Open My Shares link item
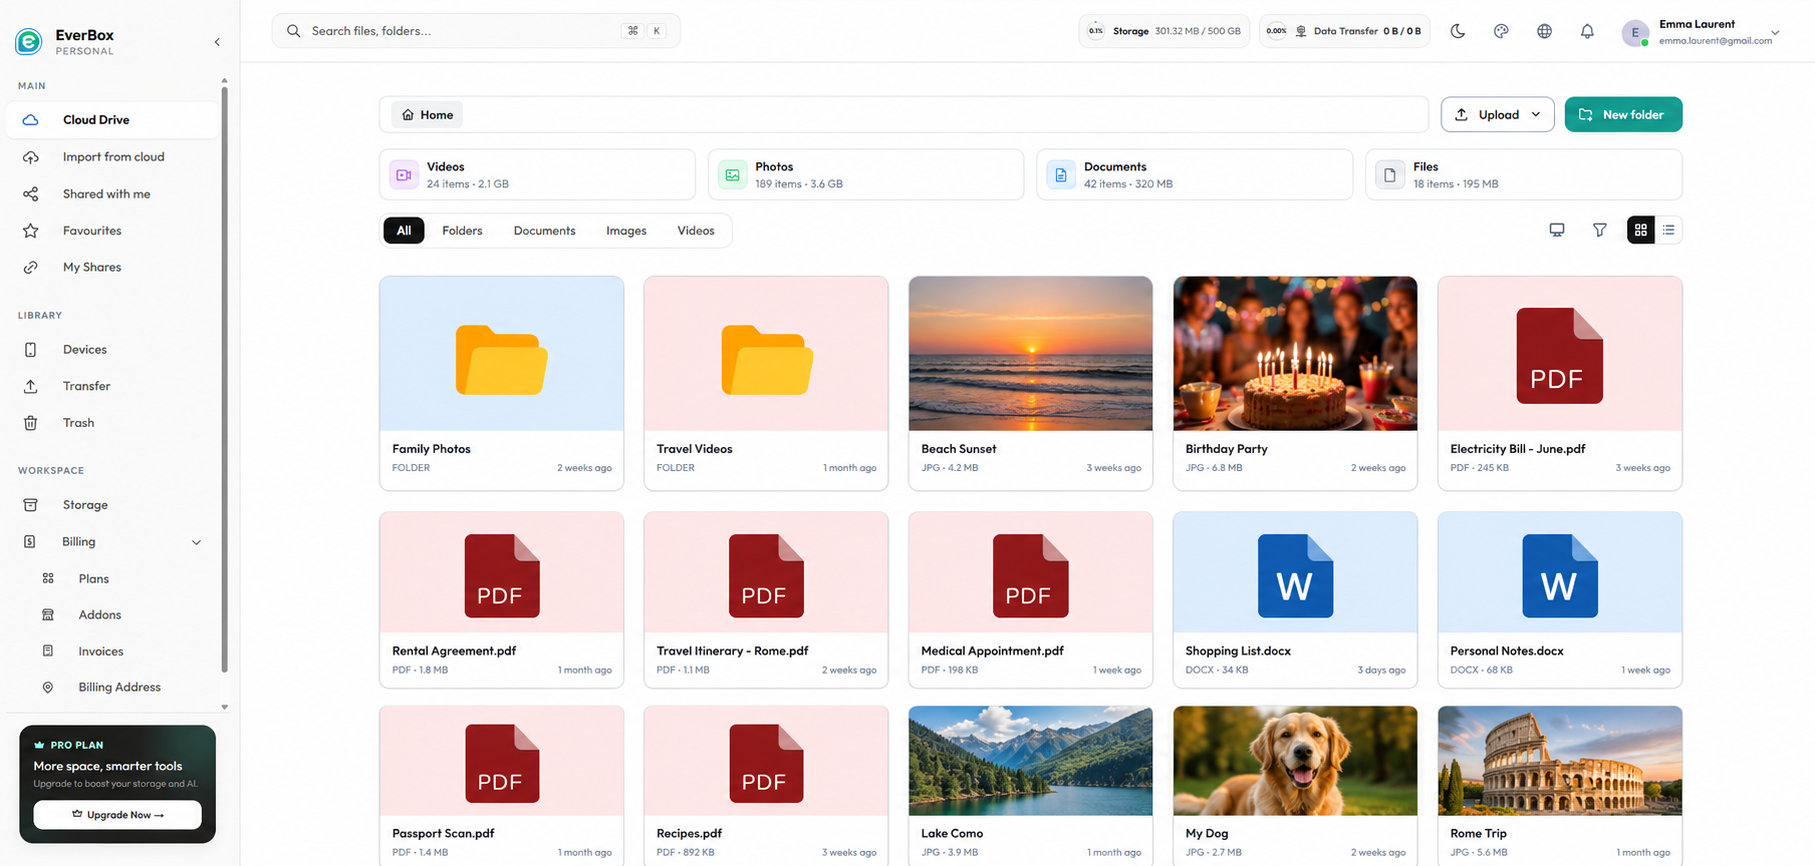1815x866 pixels. tap(111, 267)
